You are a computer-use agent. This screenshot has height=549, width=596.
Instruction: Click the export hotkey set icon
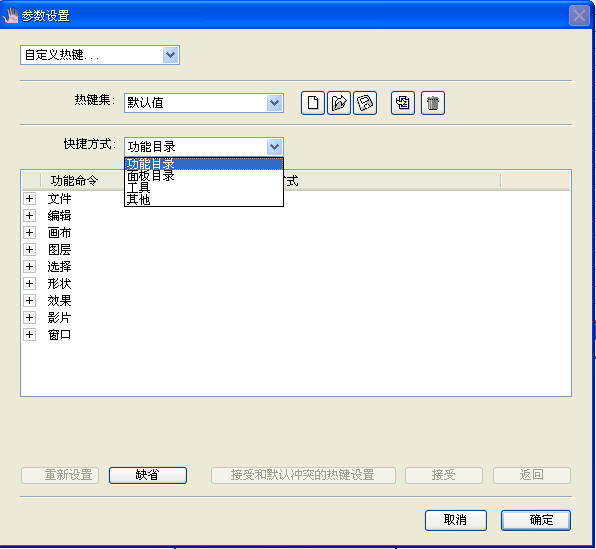[339, 103]
